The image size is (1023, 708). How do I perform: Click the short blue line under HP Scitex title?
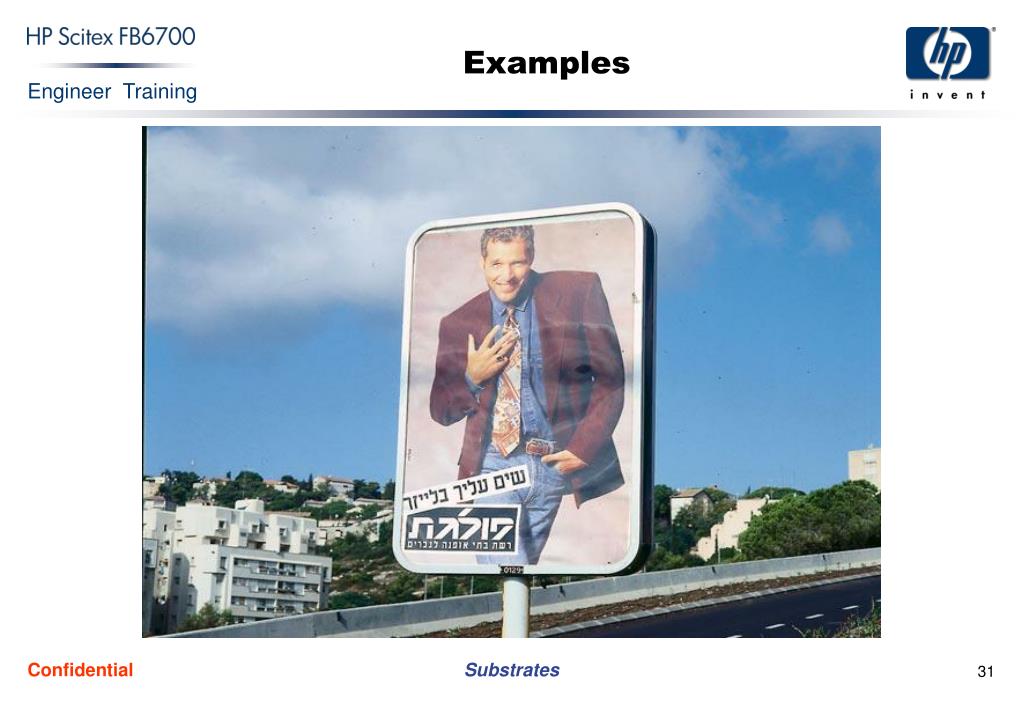116,65
